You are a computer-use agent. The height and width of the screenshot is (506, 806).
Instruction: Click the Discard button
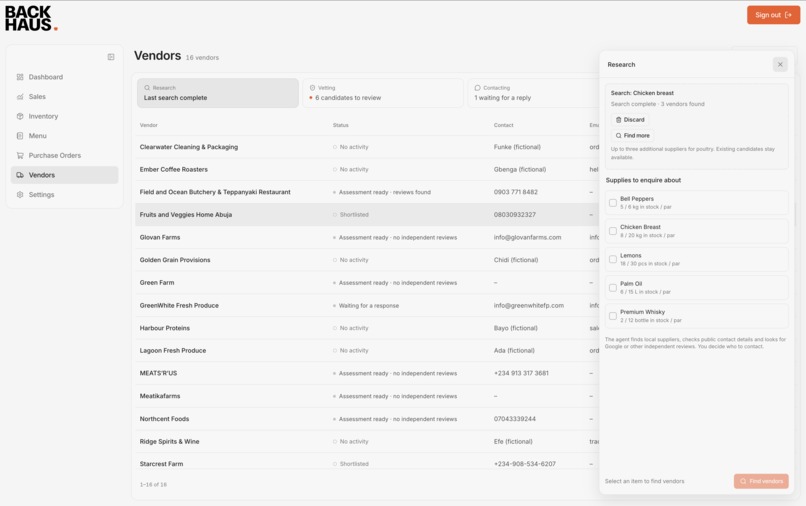(630, 120)
